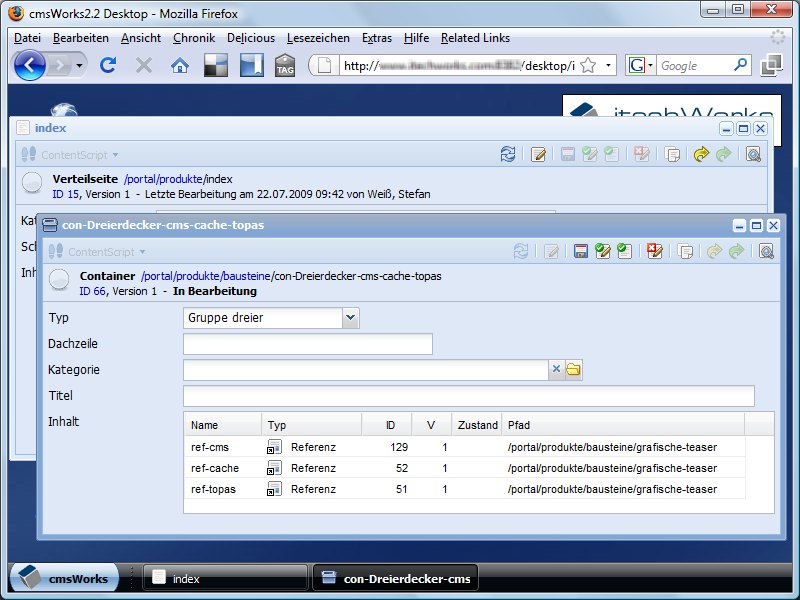Click into the Titel input field
This screenshot has height=600, width=800.
(x=468, y=396)
